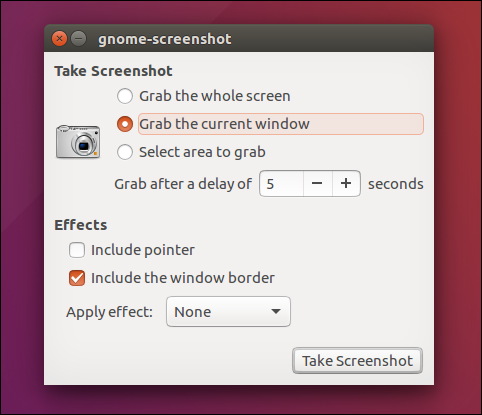This screenshot has height=415, width=482.
Task: Click the Take Screenshot button
Action: [357, 361]
